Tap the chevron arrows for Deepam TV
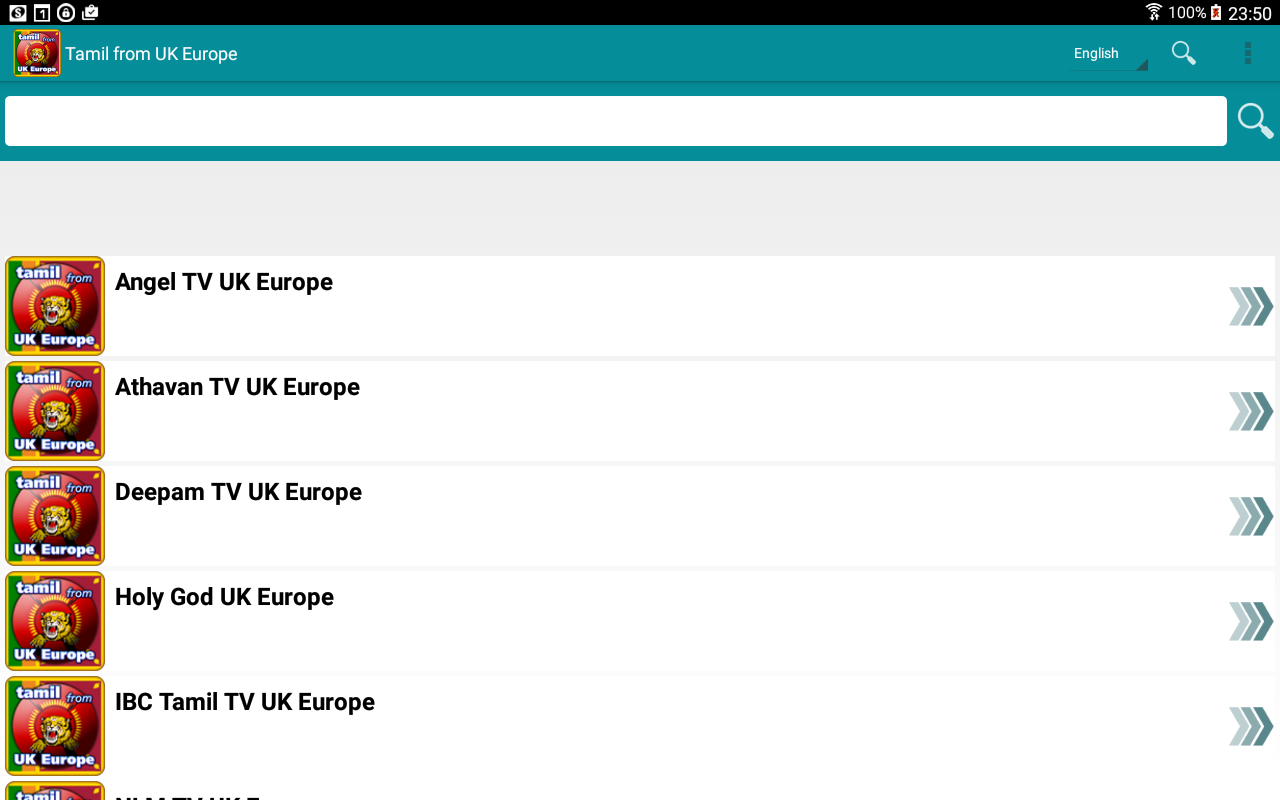Image resolution: width=1280 pixels, height=800 pixels. (x=1250, y=516)
